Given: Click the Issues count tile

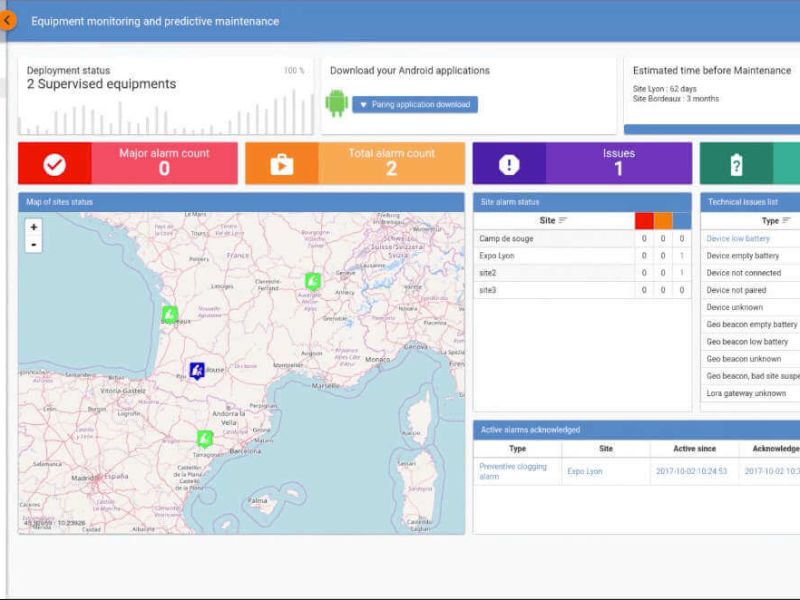Looking at the screenshot, I should (582, 163).
